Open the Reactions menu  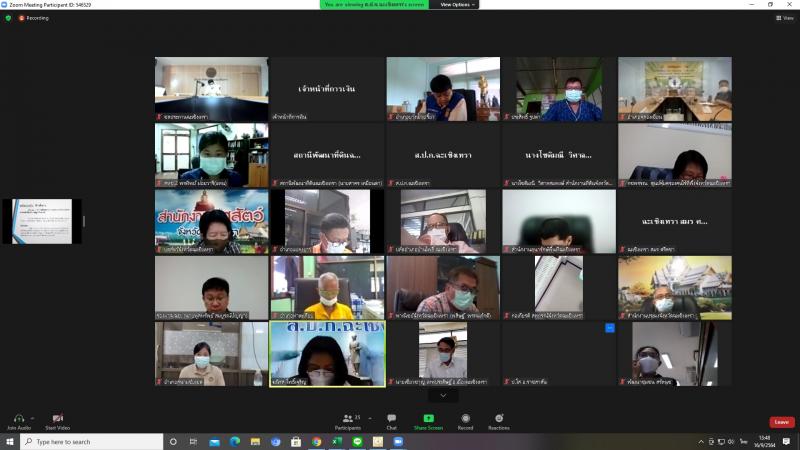(x=499, y=421)
